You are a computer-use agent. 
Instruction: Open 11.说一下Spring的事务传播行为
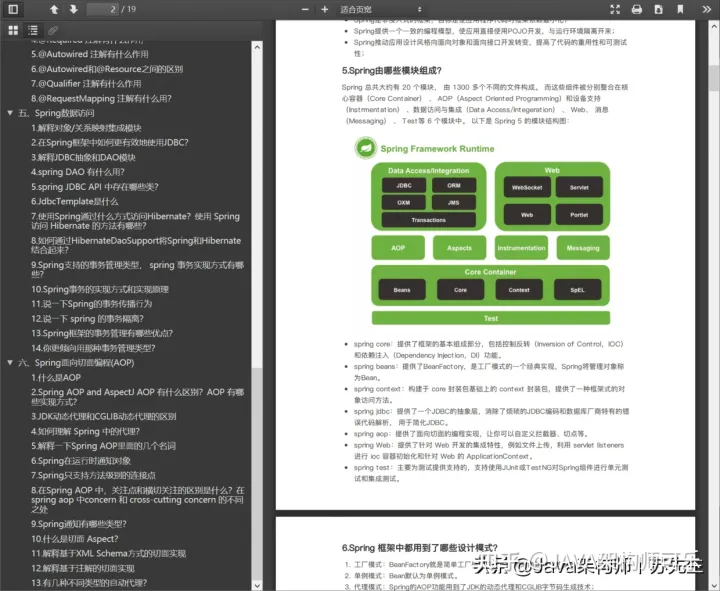pyautogui.click(x=91, y=304)
